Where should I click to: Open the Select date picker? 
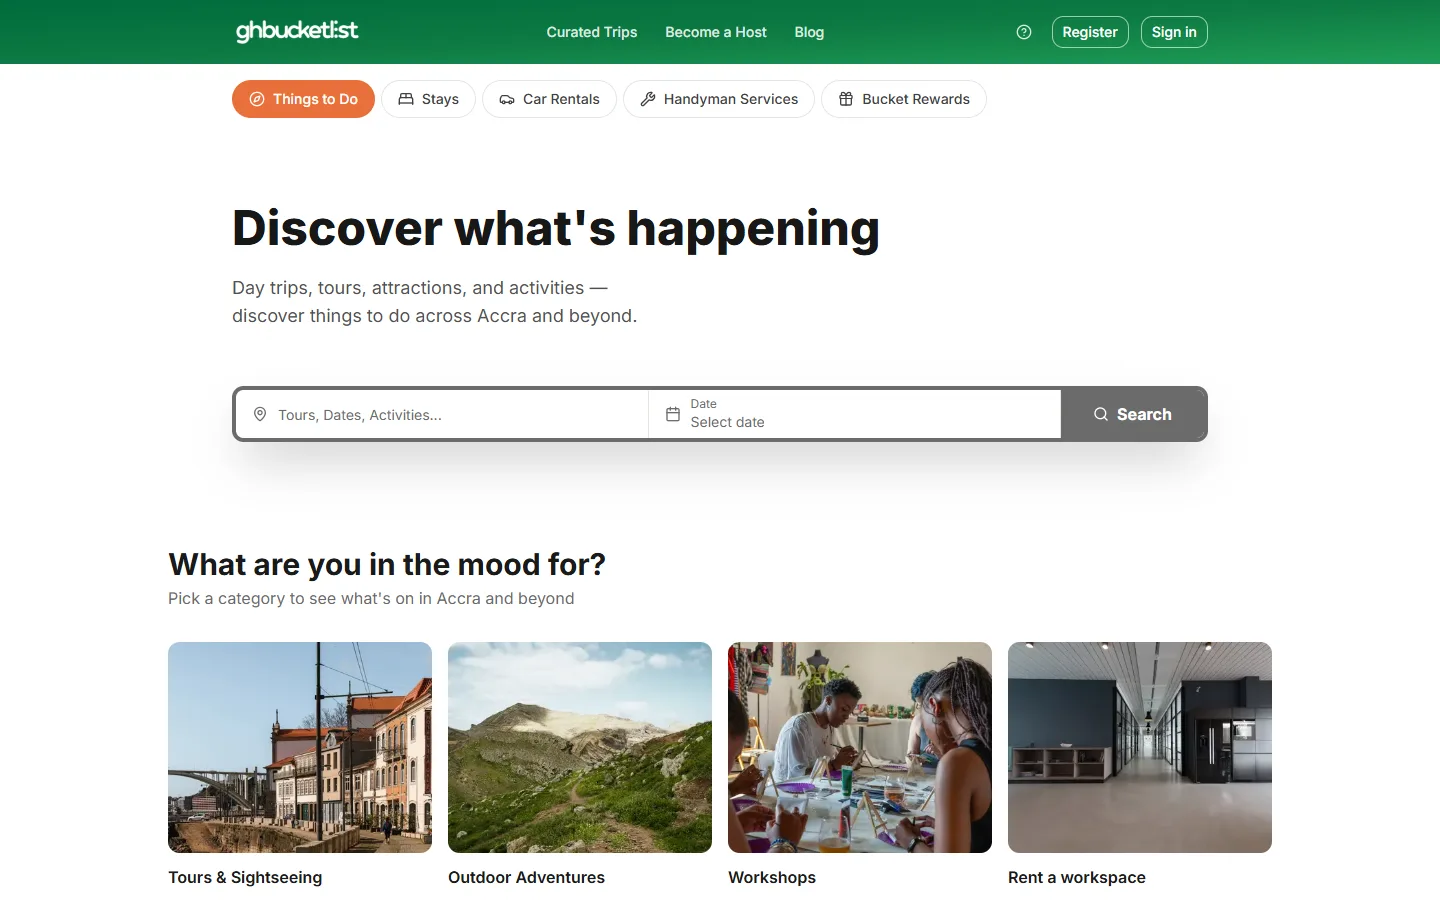pyautogui.click(x=855, y=414)
